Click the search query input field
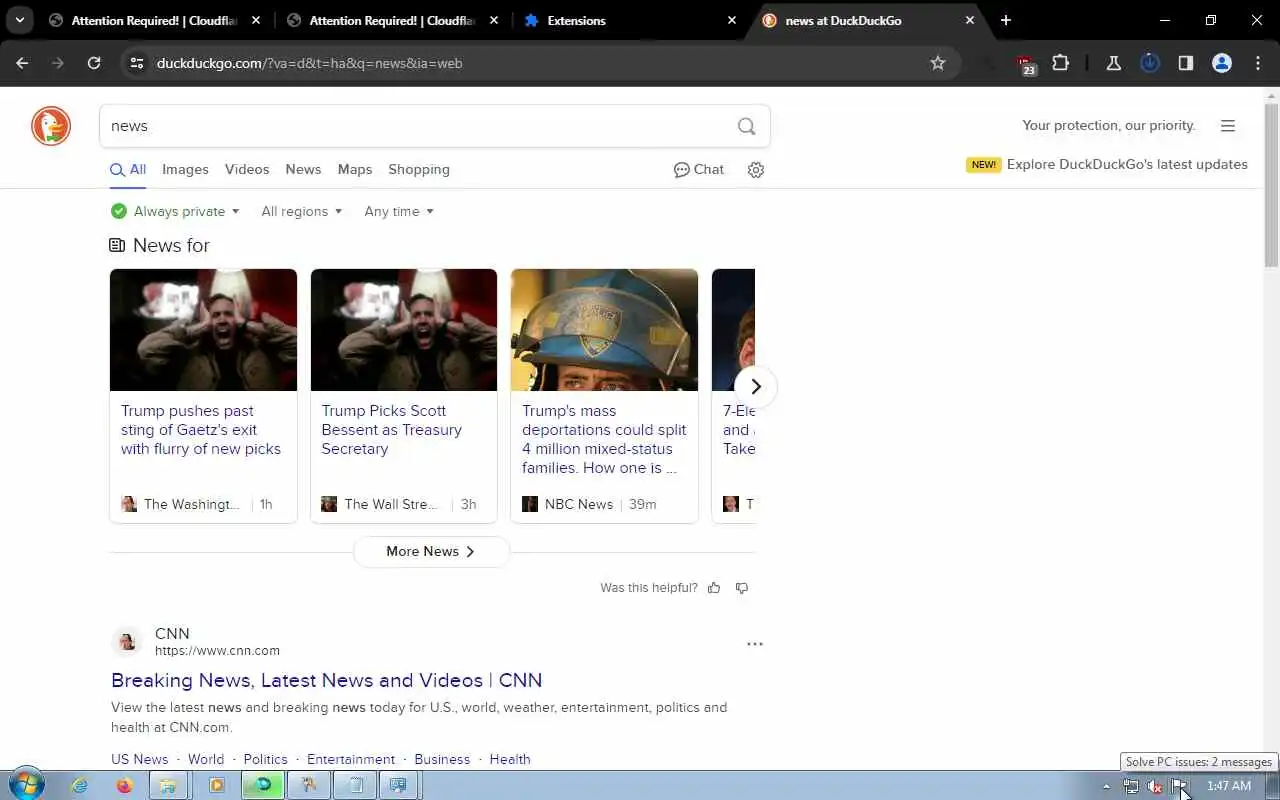The width and height of the screenshot is (1280, 800). (x=418, y=126)
